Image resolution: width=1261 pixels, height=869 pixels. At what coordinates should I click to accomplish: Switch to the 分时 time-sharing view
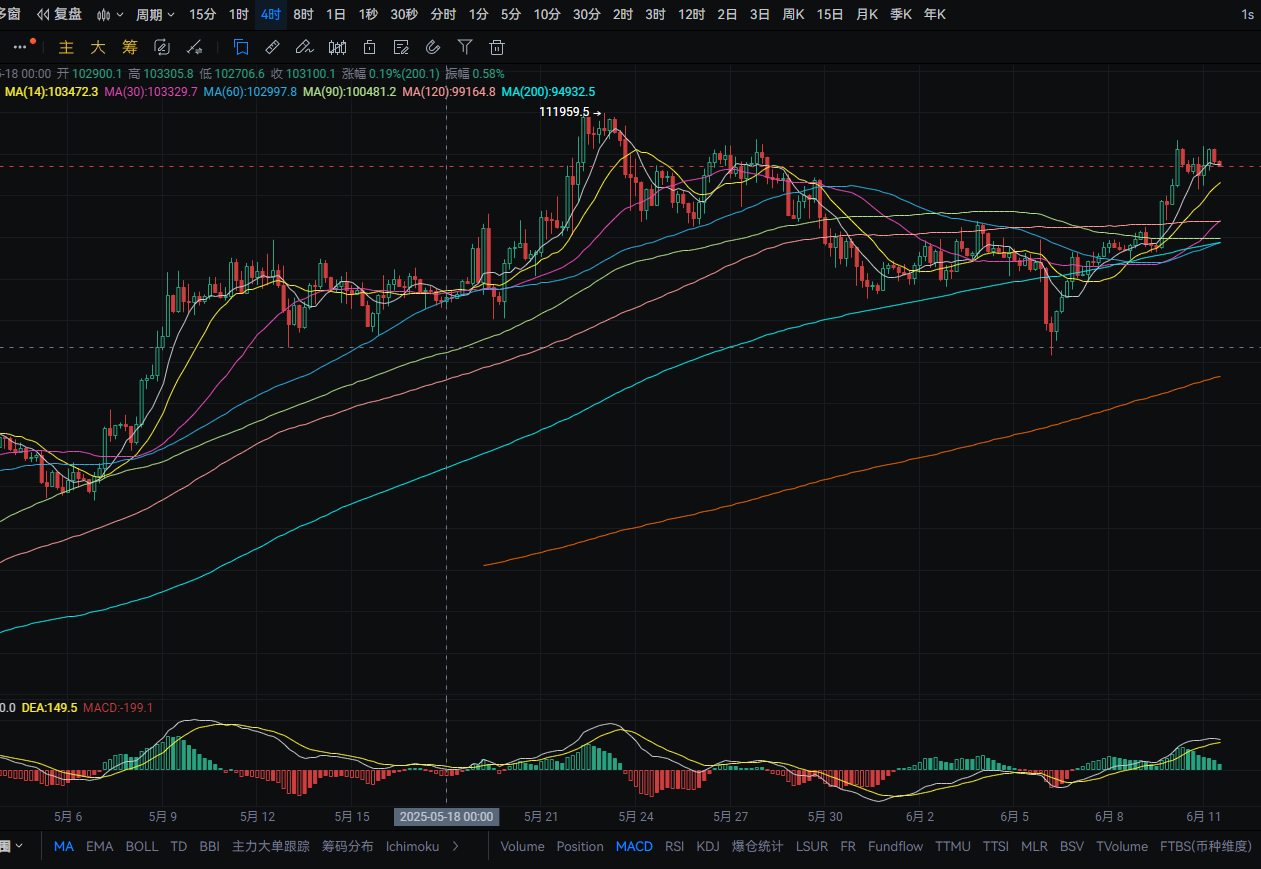tap(443, 14)
